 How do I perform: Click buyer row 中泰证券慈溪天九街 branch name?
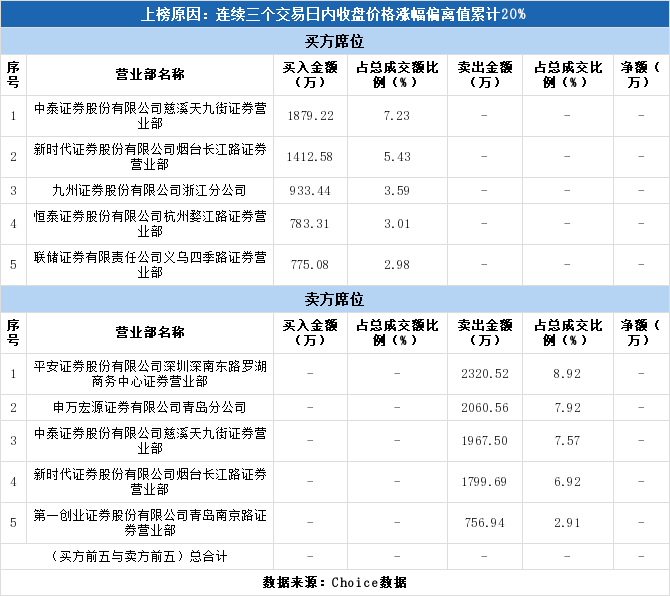pos(150,116)
